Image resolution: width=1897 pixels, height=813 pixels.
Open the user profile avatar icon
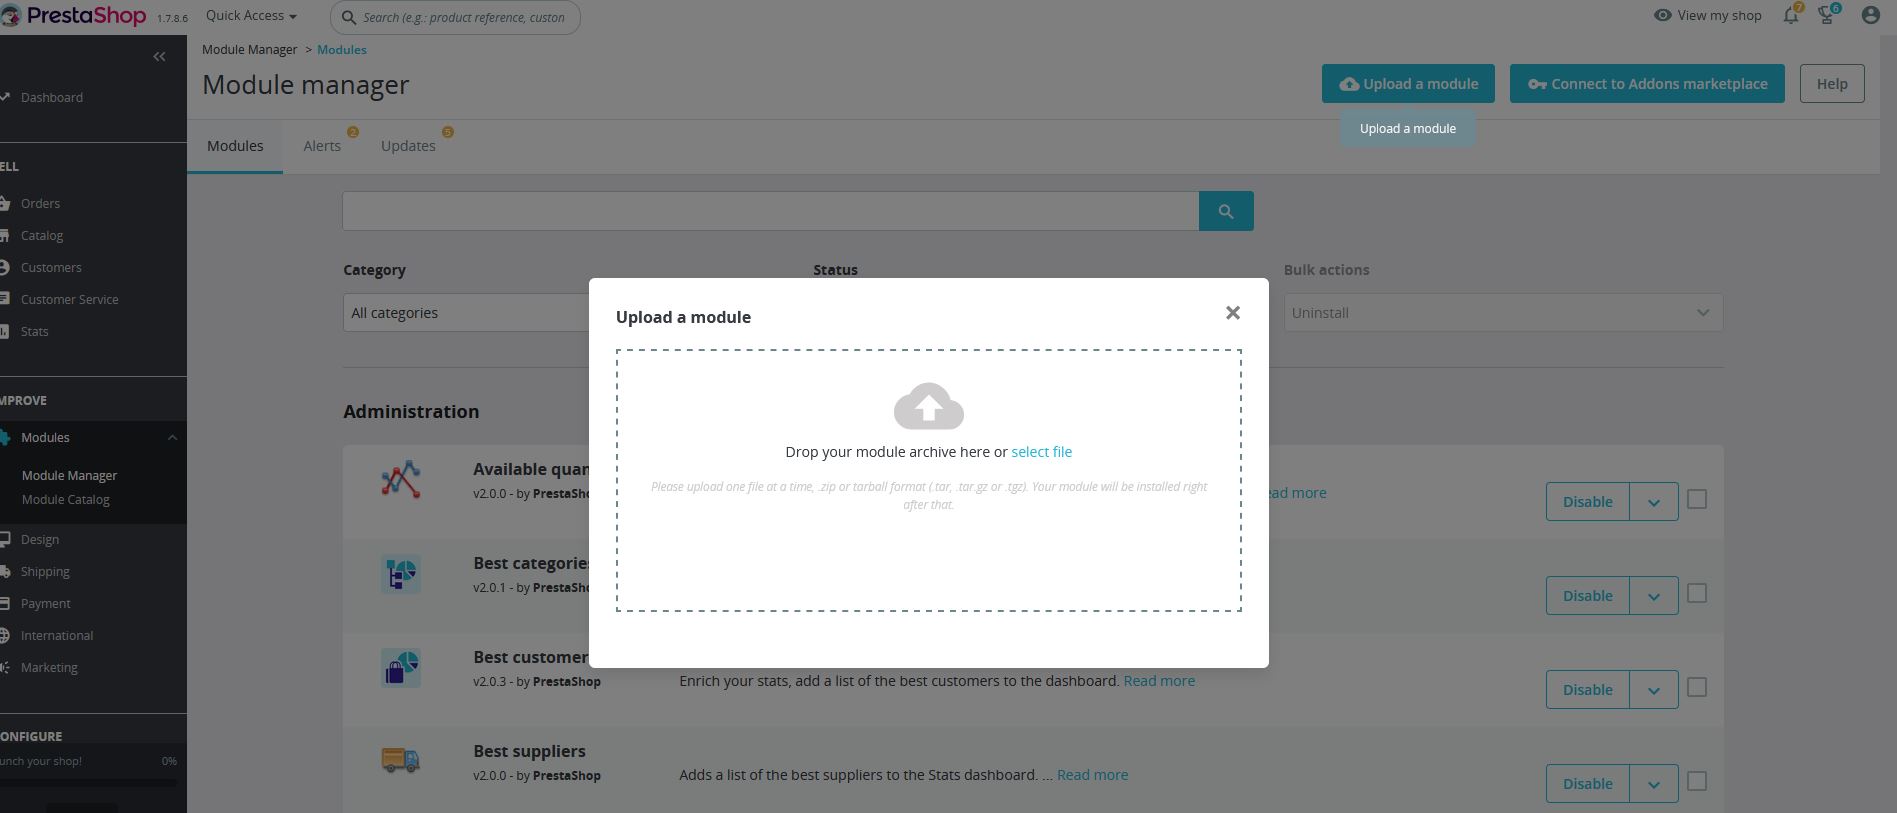1870,15
